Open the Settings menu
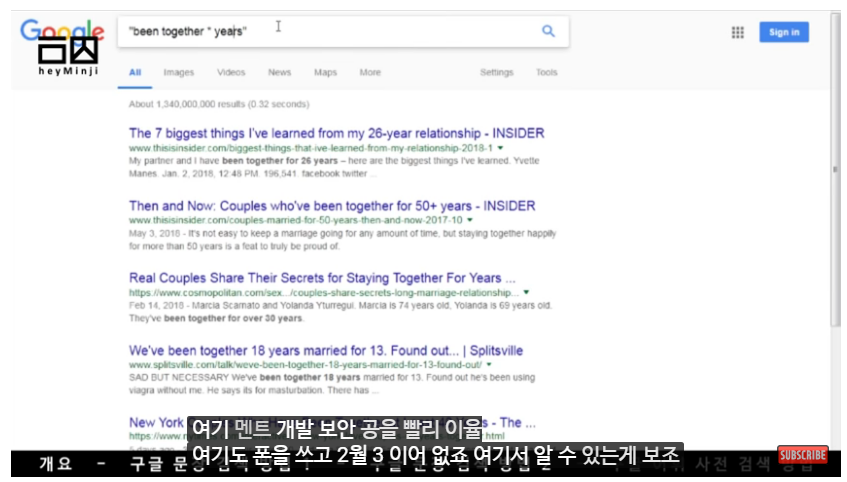The height and width of the screenshot is (482, 847). pos(496,72)
